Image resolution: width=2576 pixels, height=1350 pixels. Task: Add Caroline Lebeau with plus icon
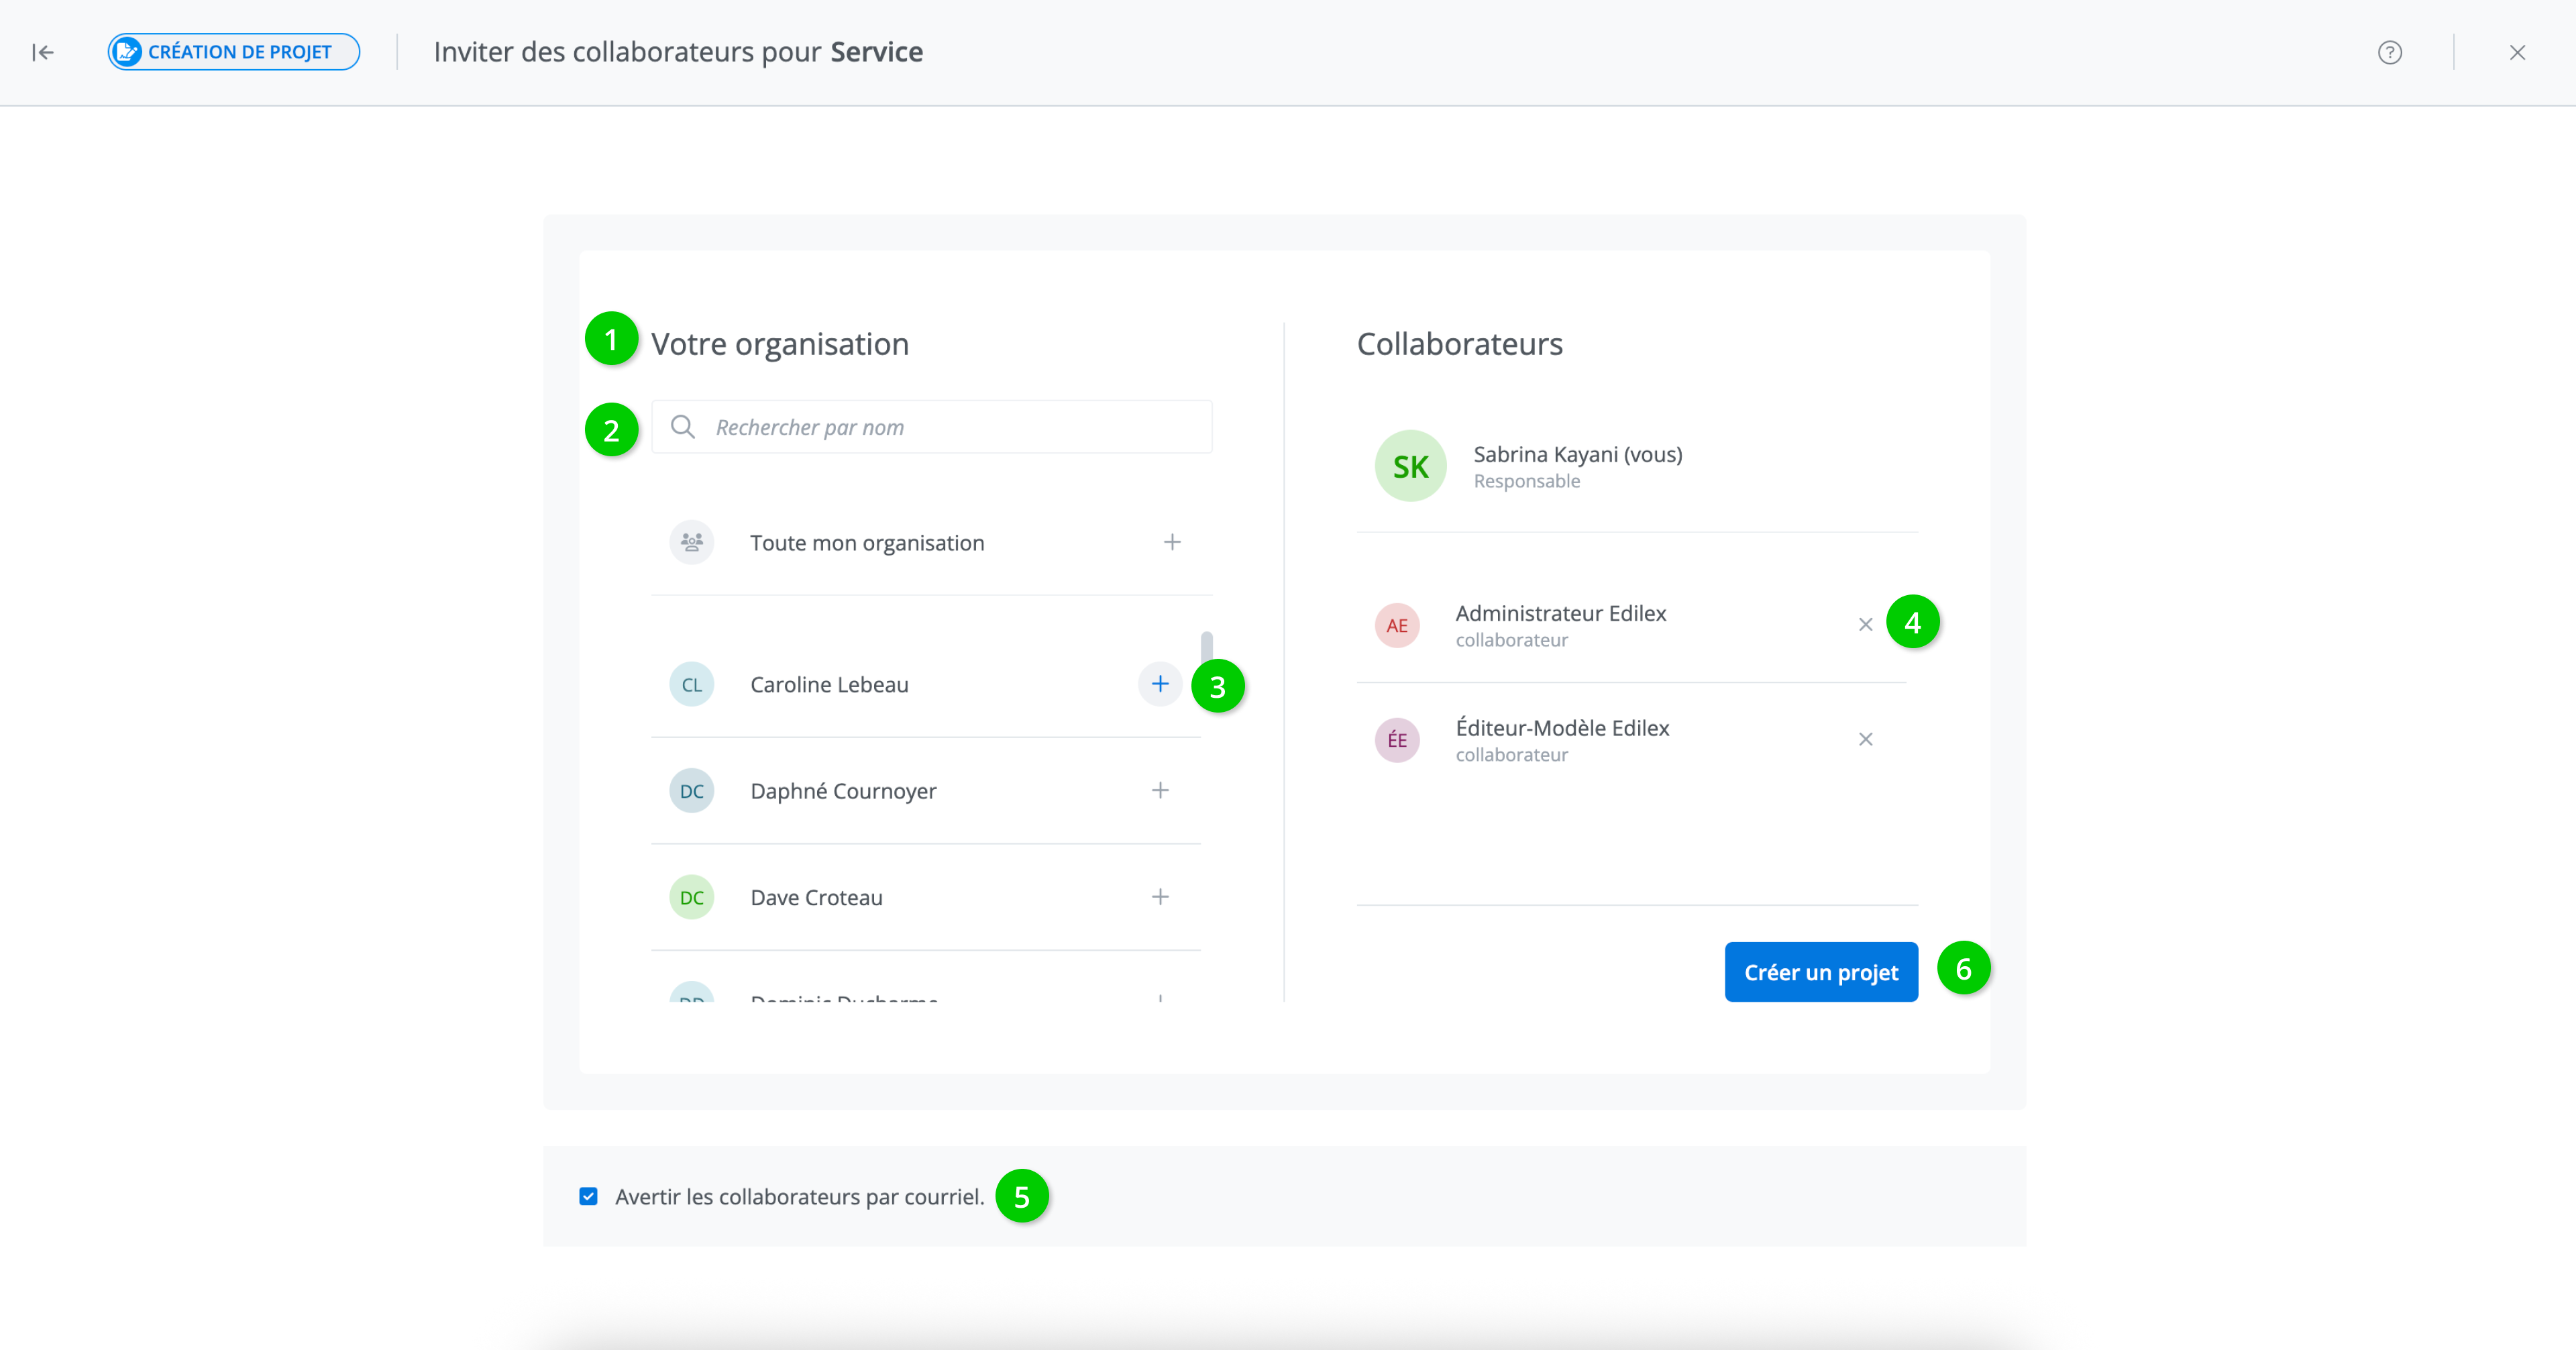(1160, 684)
